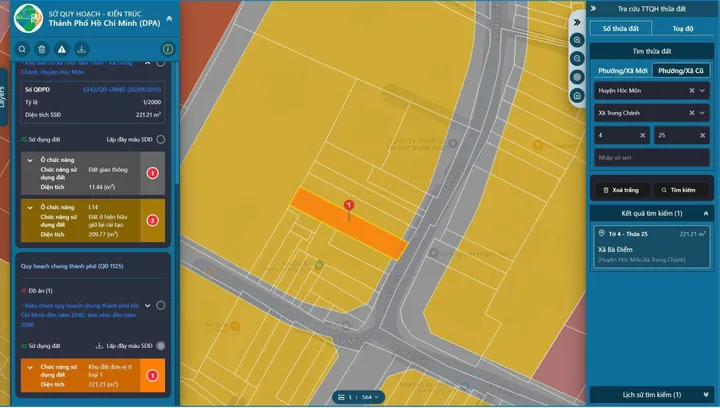The height and width of the screenshot is (408, 720).
Task: Toggle Lấp đầy màu SDĐ radio under 1/2000 plan
Action: pyautogui.click(x=160, y=140)
